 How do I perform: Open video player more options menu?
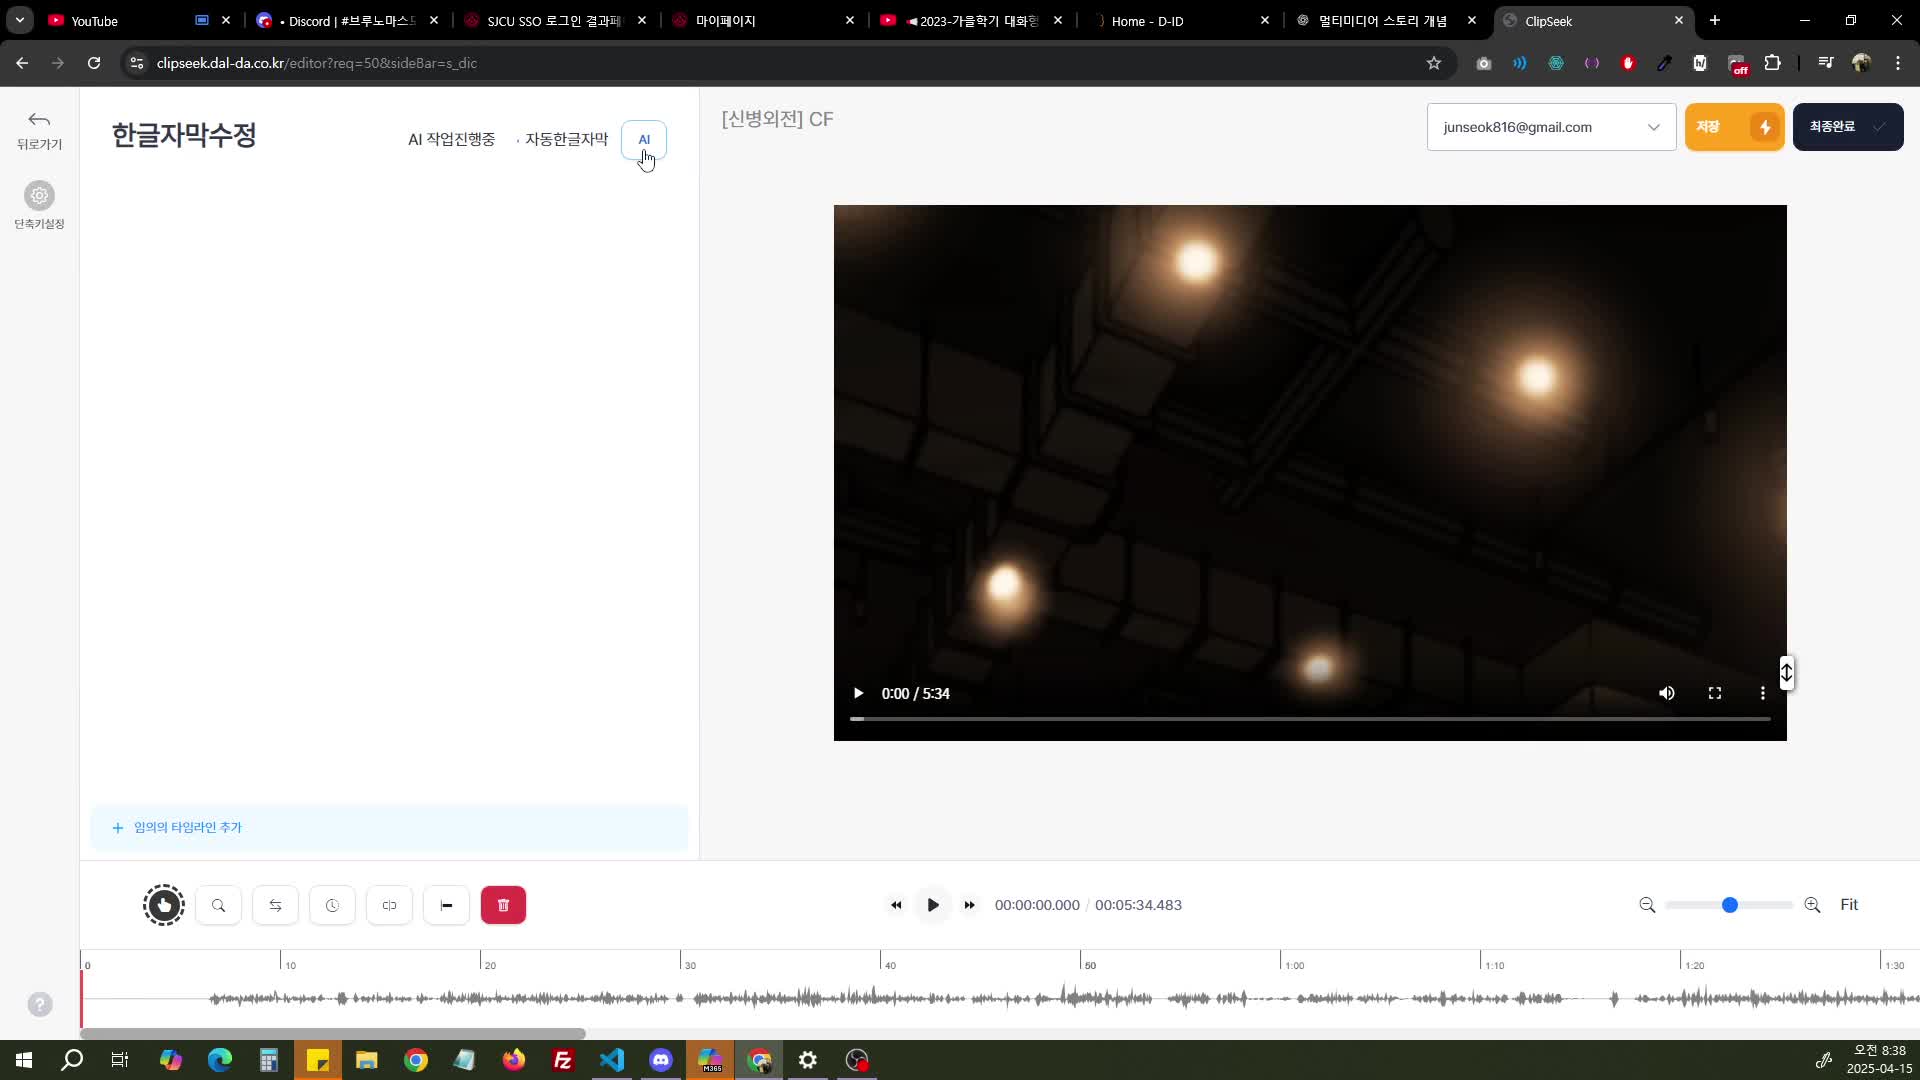1763,694
